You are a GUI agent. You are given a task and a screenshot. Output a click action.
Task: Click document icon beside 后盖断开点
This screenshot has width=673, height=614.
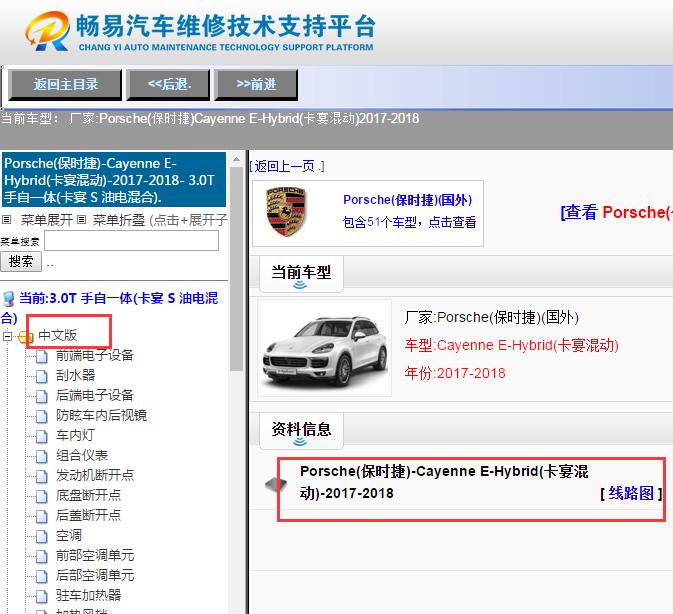[x=42, y=517]
